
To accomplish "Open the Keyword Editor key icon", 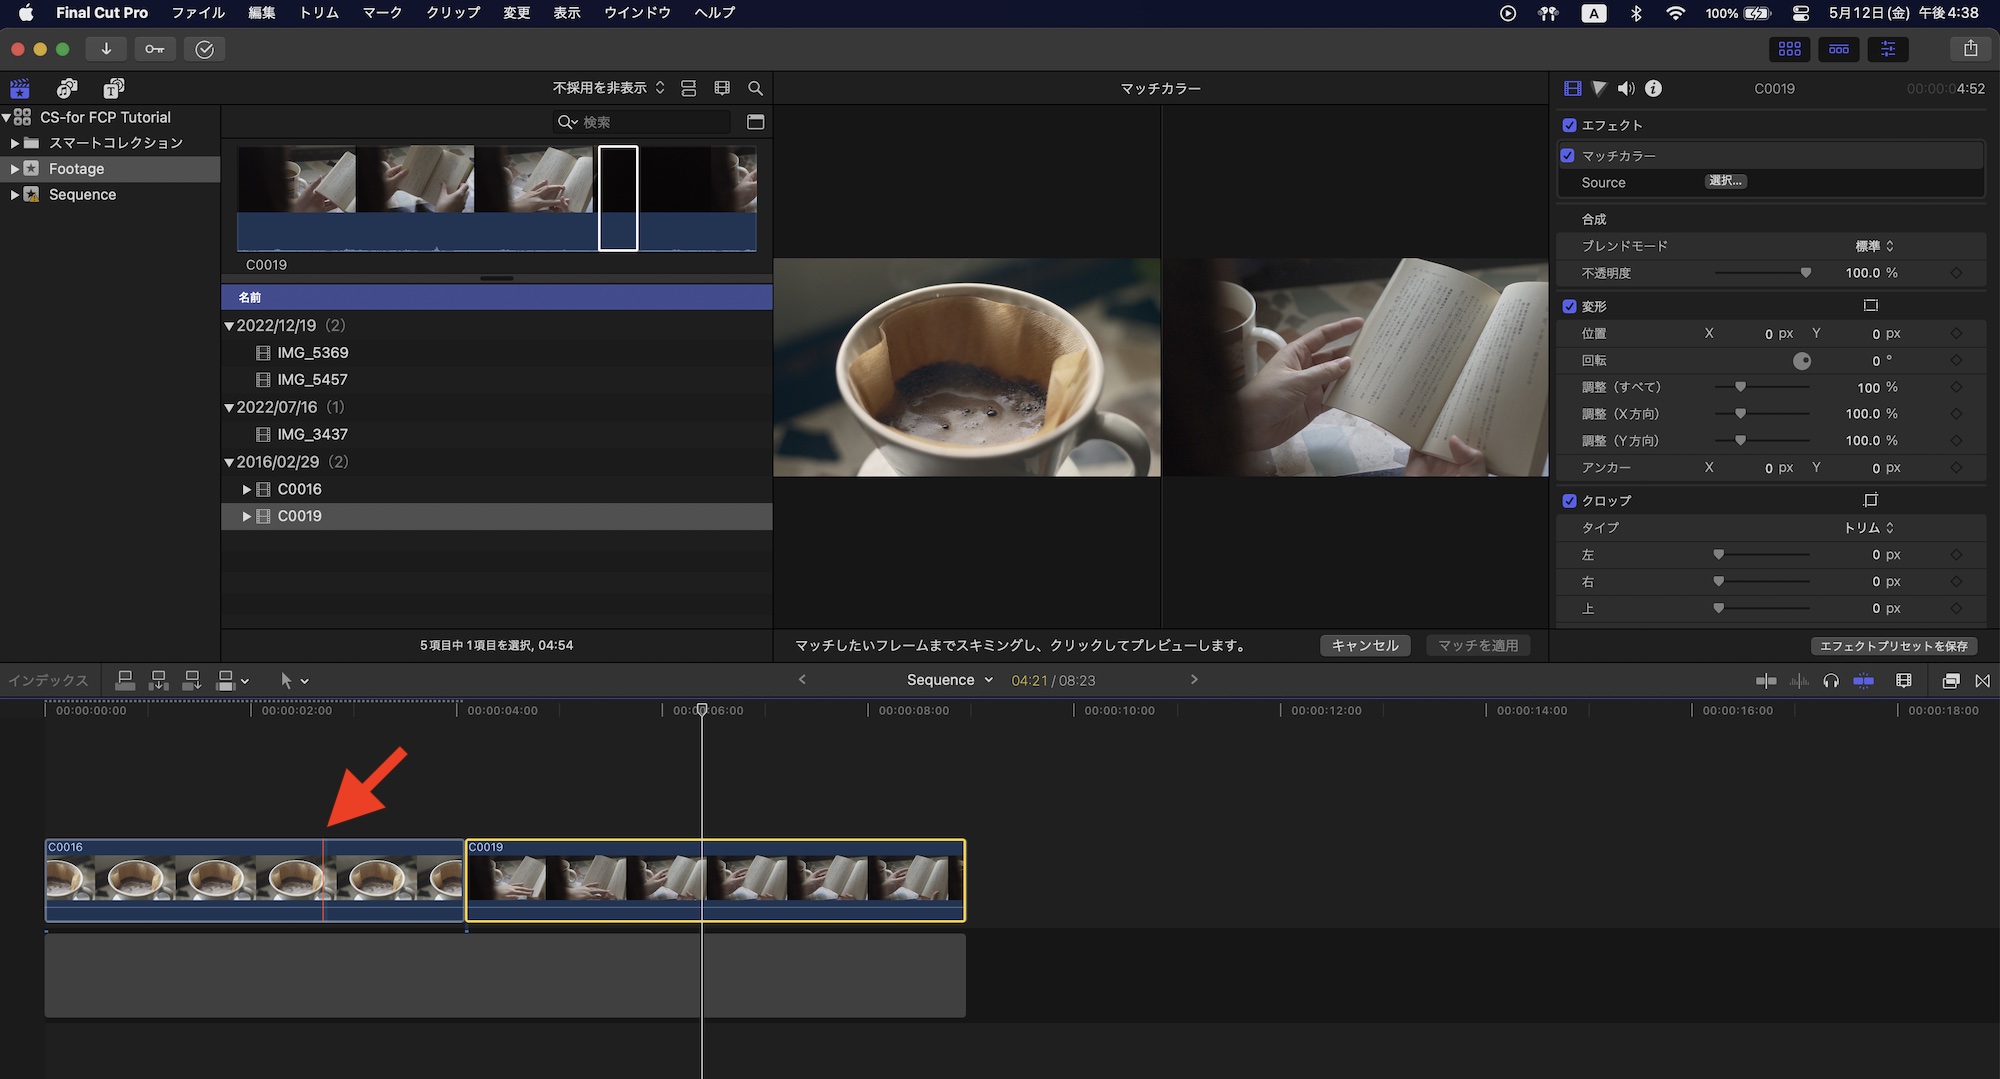I will coord(154,49).
